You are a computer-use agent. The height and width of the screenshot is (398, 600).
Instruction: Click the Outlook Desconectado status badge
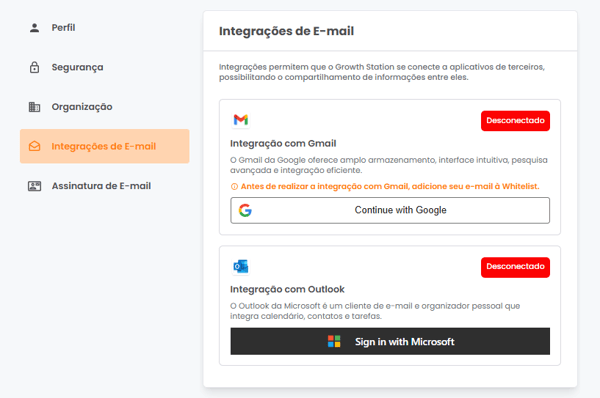515,267
